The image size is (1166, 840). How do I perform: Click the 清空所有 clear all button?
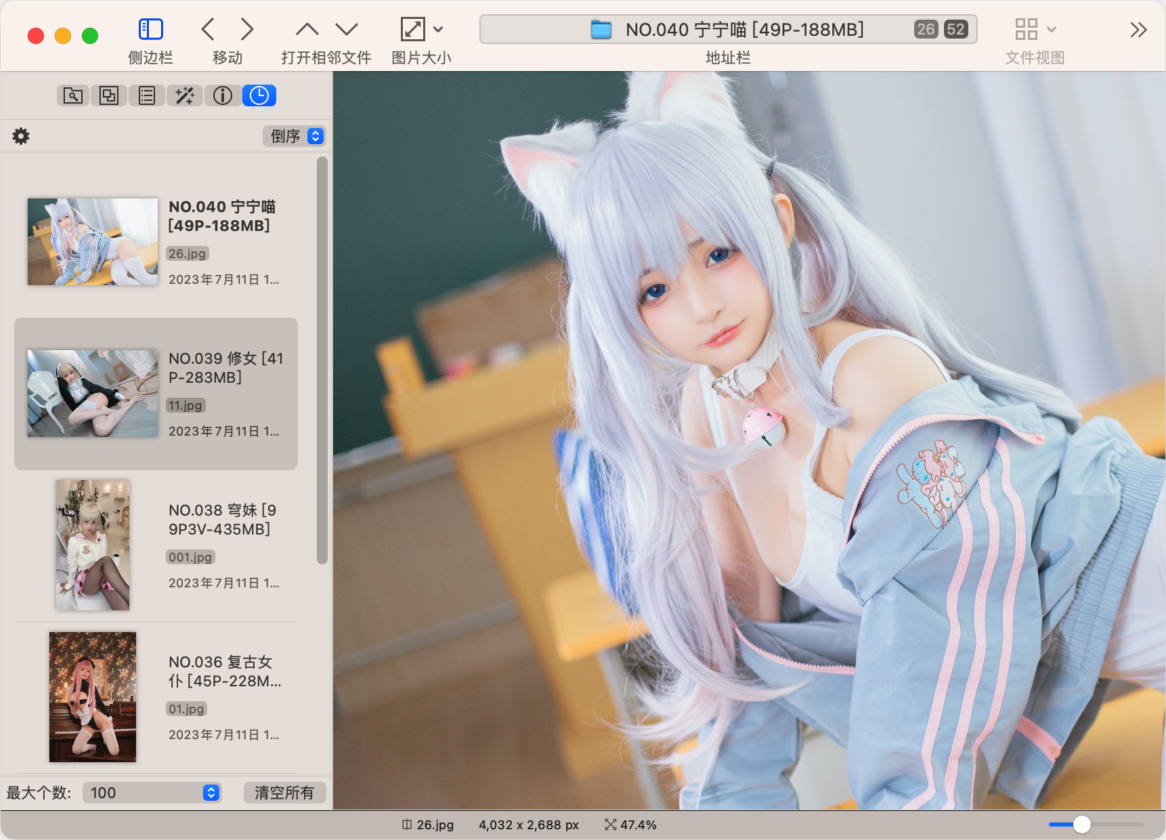tap(284, 793)
